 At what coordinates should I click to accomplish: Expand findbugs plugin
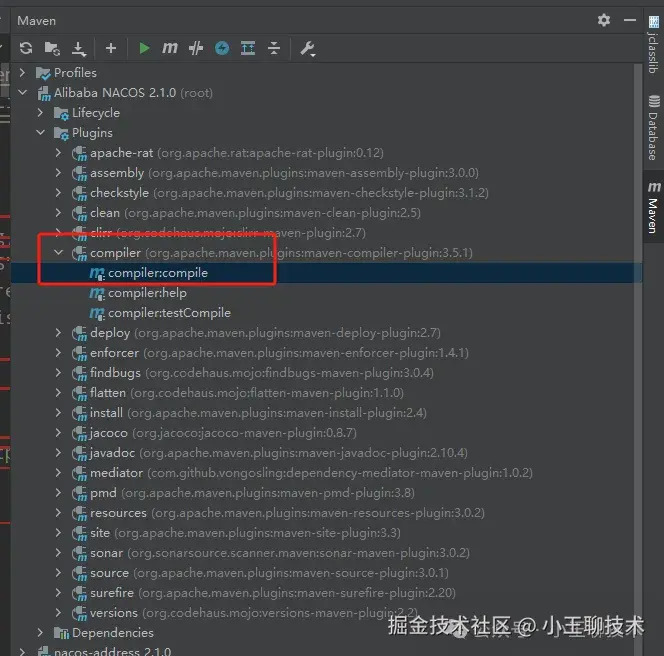pyautogui.click(x=58, y=373)
